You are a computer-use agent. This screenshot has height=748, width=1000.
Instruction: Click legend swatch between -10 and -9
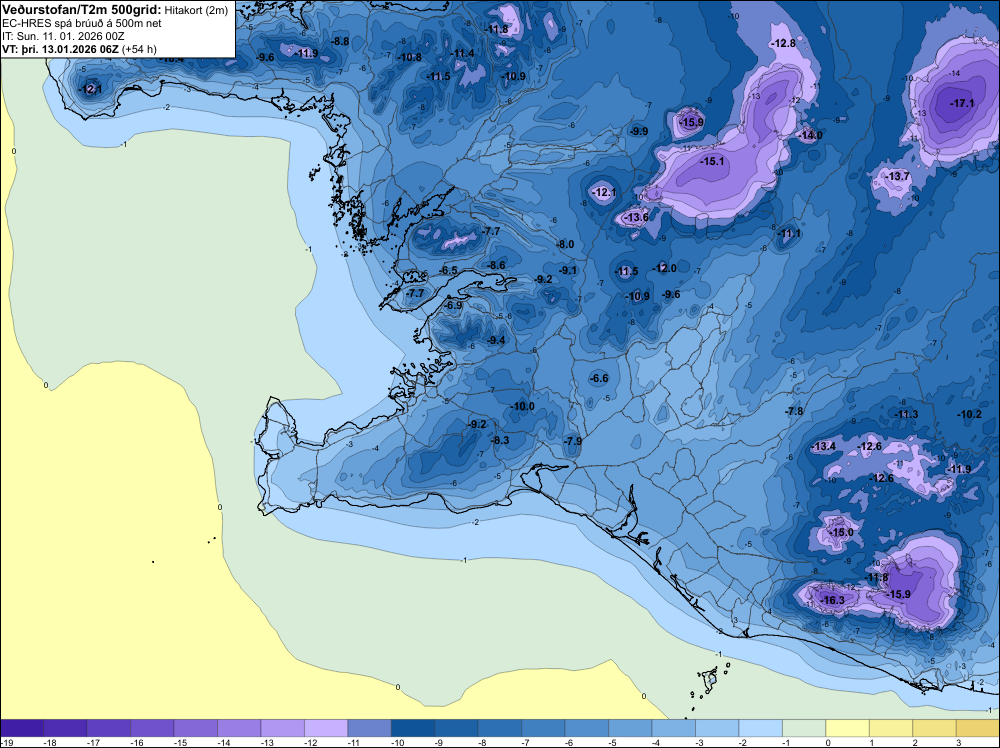pos(413,728)
